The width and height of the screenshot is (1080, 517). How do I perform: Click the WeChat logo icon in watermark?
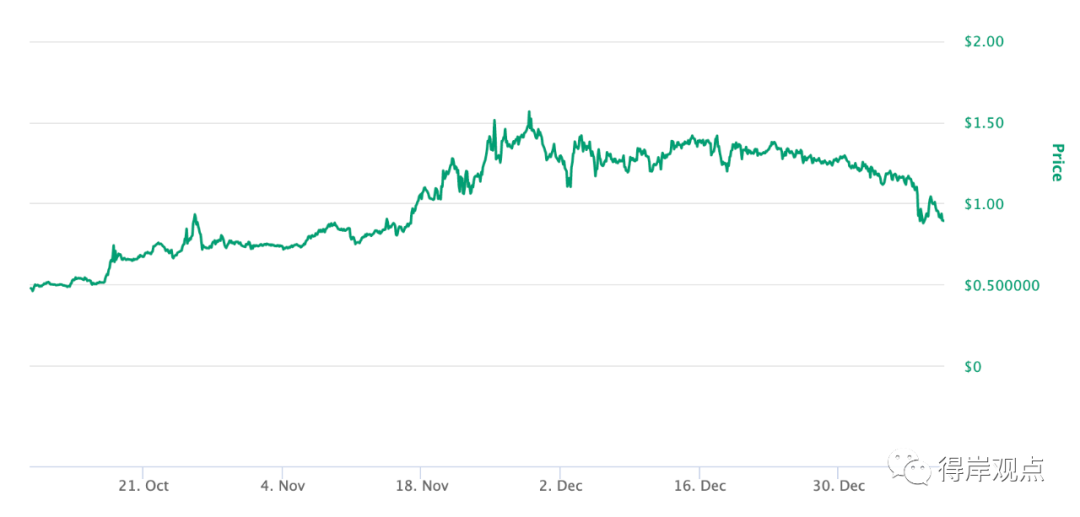(x=909, y=467)
